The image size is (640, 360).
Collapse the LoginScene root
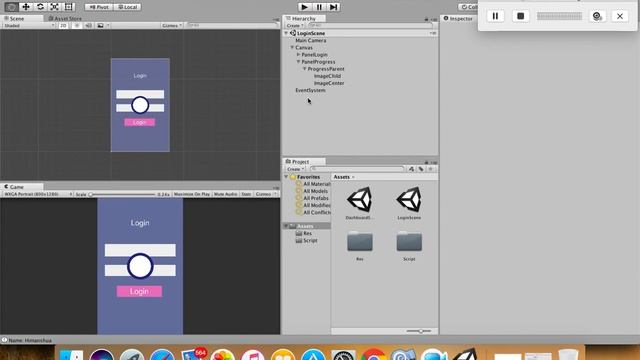(x=287, y=33)
